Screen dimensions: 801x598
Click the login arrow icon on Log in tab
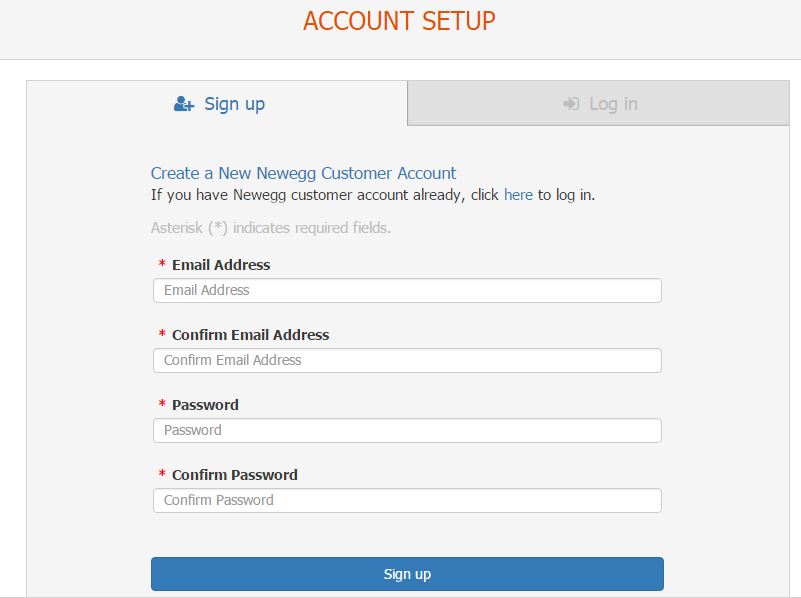571,104
